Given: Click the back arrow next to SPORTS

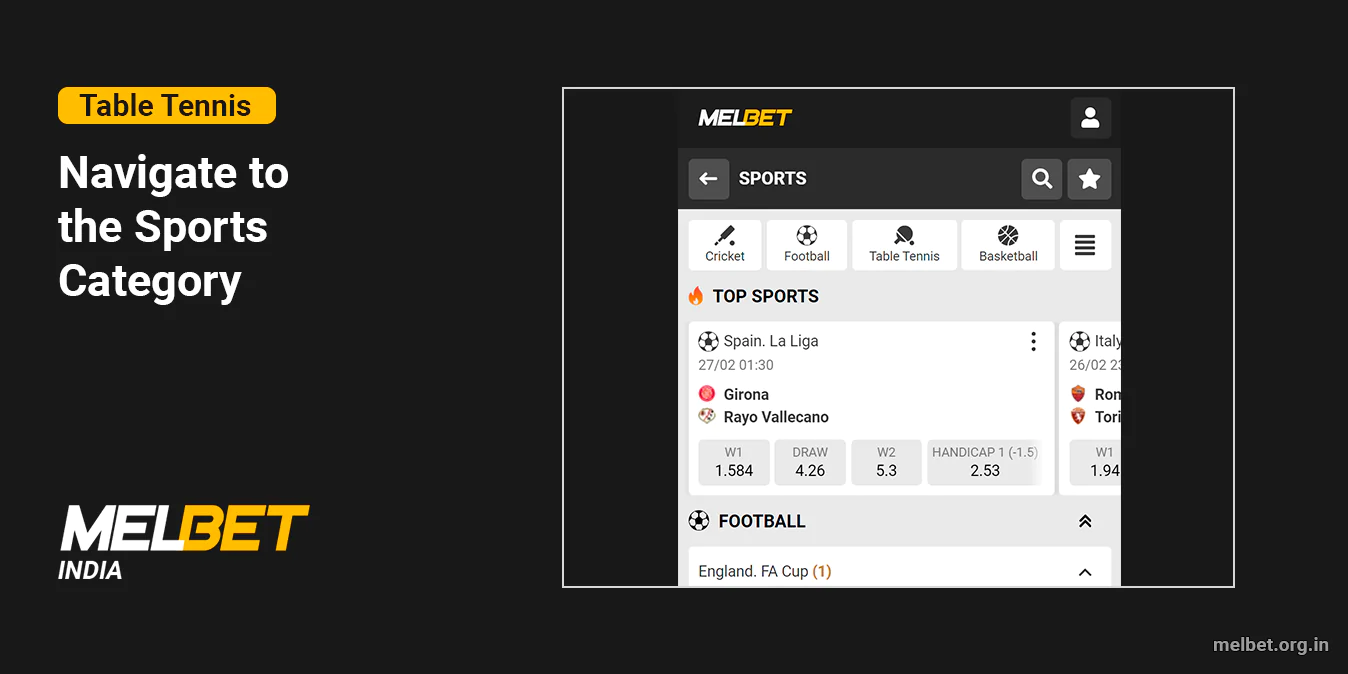Looking at the screenshot, I should click(x=708, y=178).
